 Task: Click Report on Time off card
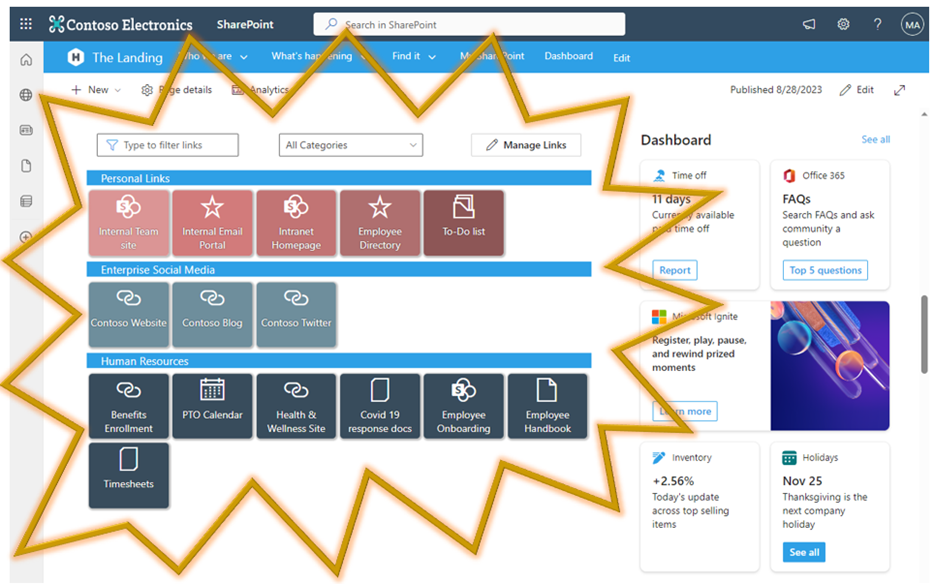coord(674,270)
